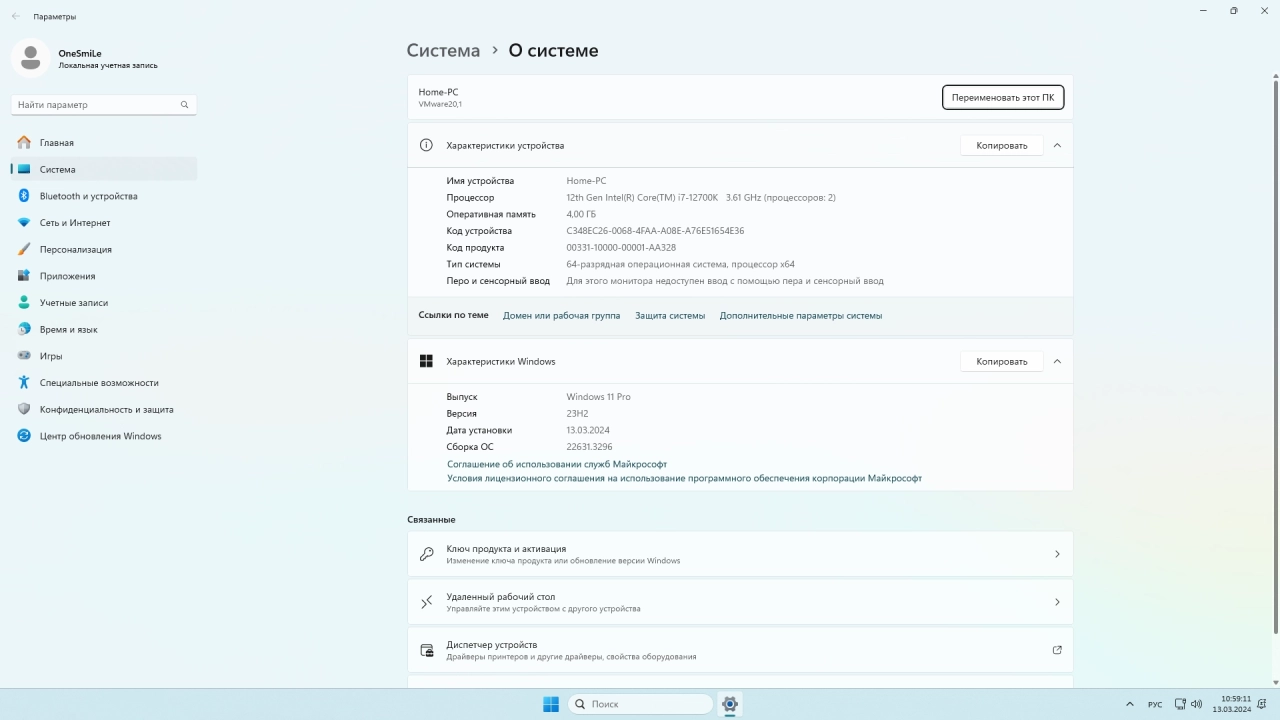Click the volume speaker icon in tray
The image size is (1280, 720).
(1195, 704)
